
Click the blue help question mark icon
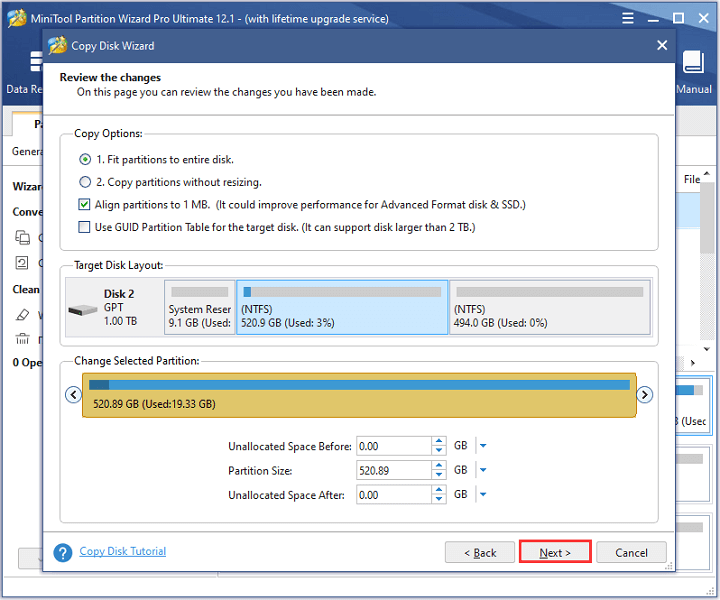point(63,553)
